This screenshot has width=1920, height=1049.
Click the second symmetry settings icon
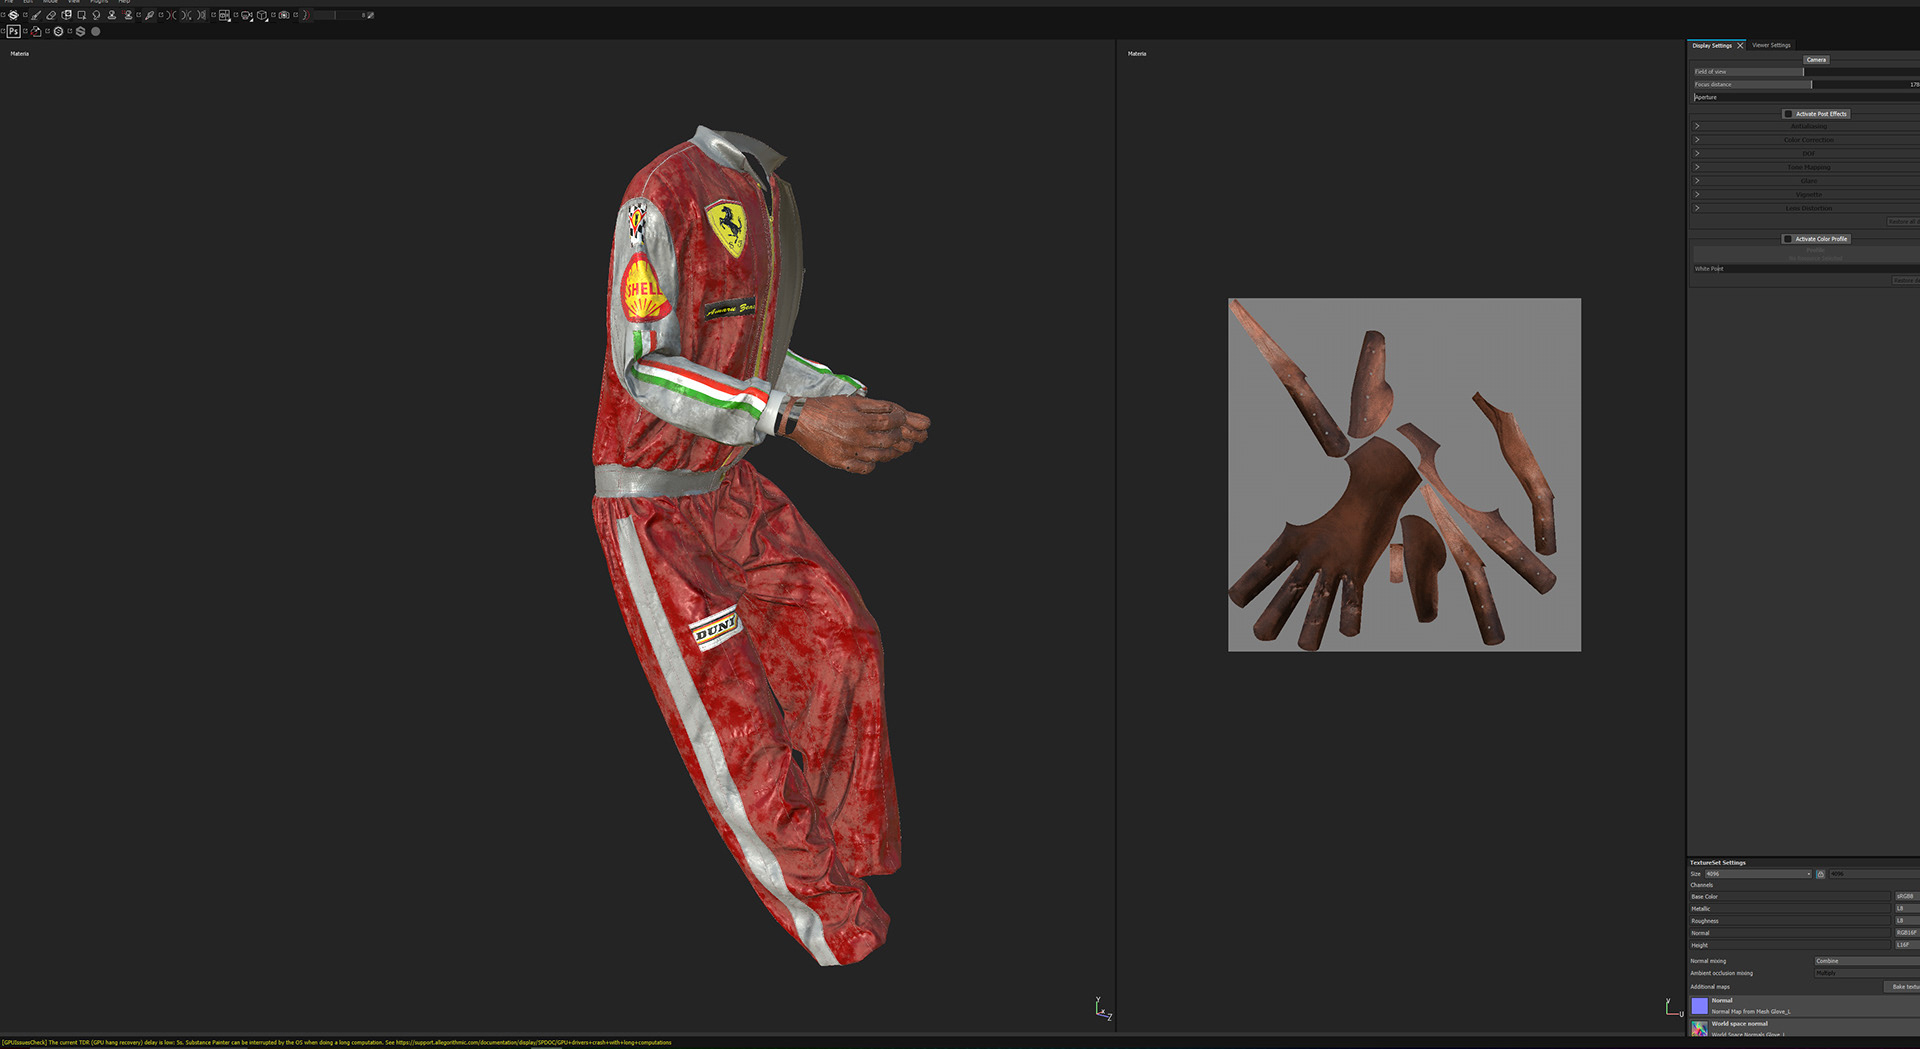(x=186, y=15)
